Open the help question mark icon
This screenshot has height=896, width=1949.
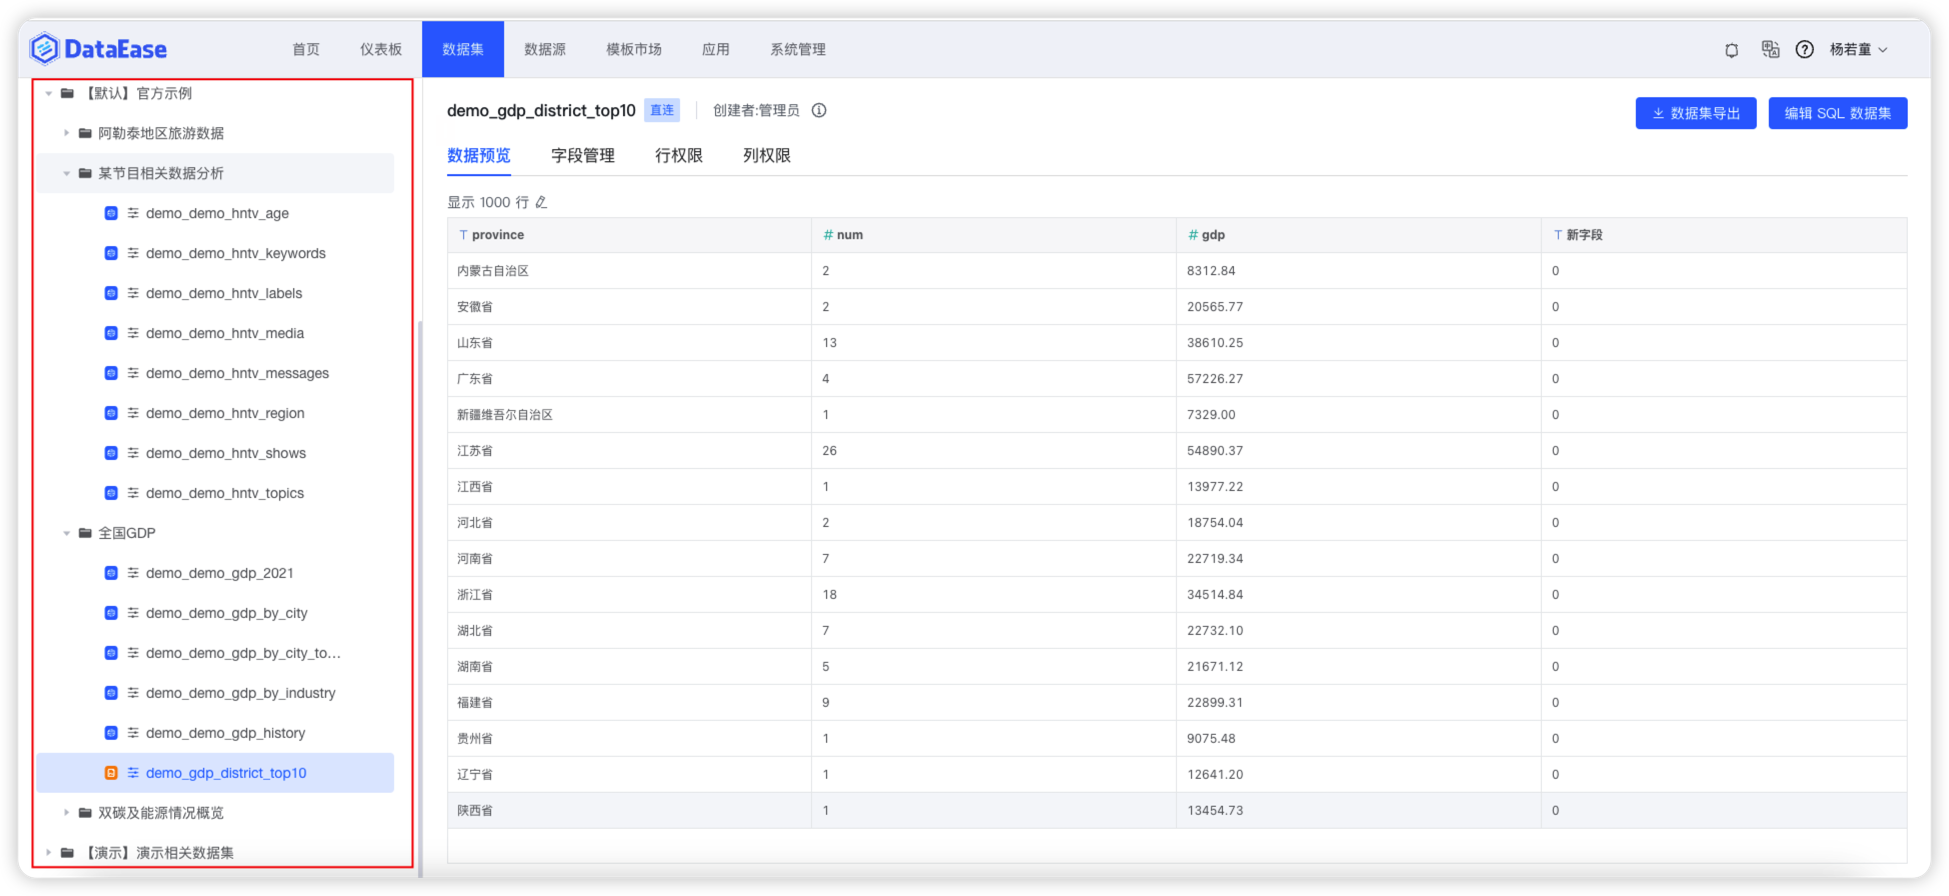pos(1804,49)
